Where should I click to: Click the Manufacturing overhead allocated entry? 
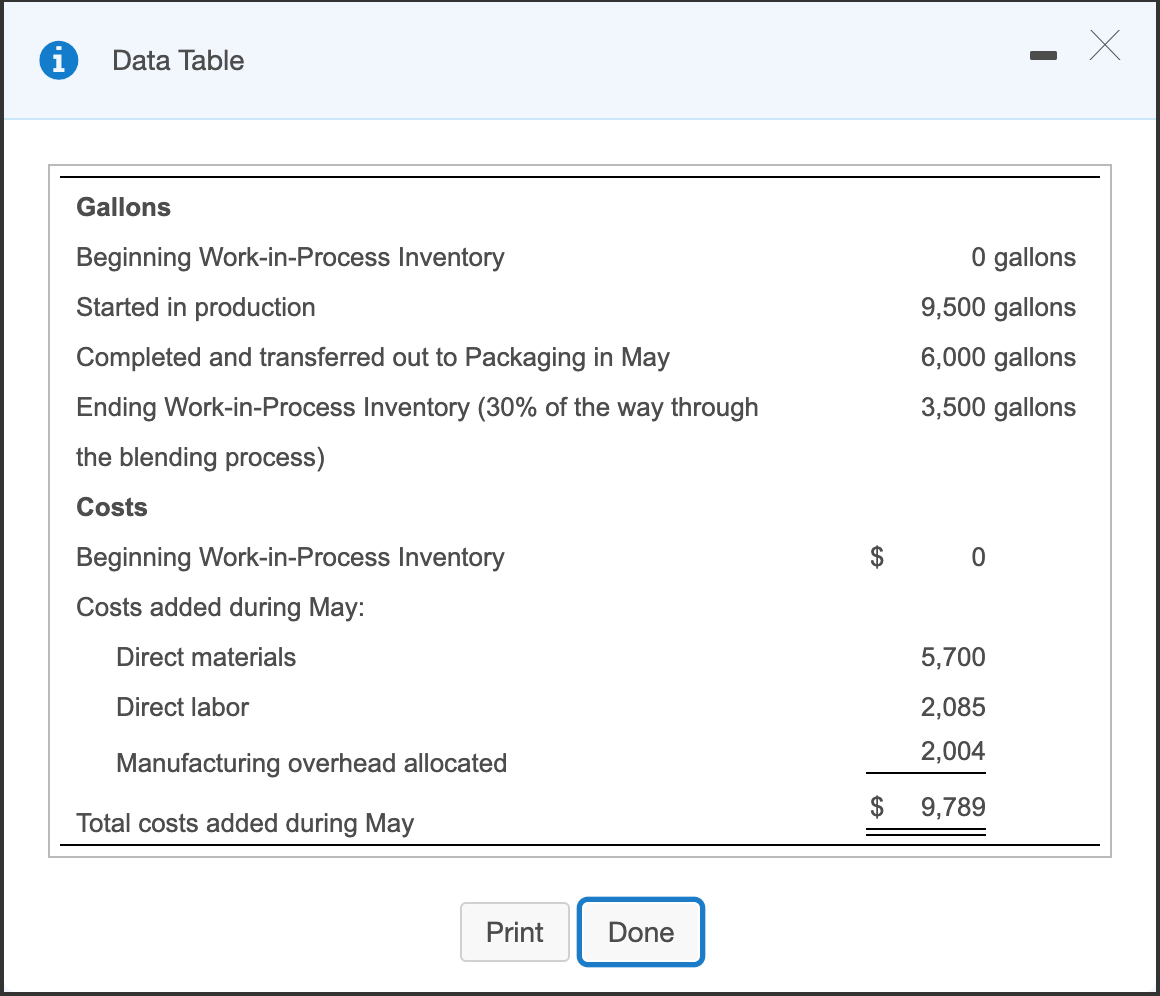pyautogui.click(x=311, y=763)
